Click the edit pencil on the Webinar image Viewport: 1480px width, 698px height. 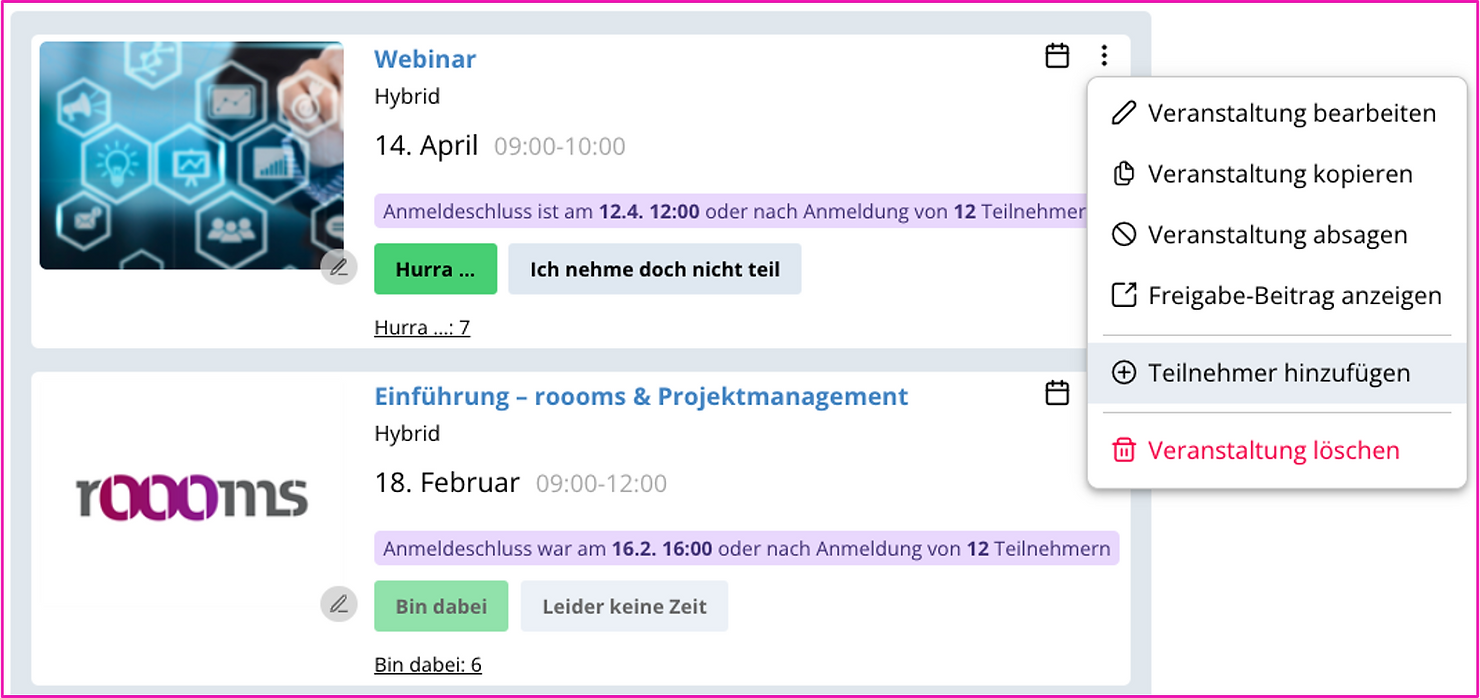pos(339,267)
